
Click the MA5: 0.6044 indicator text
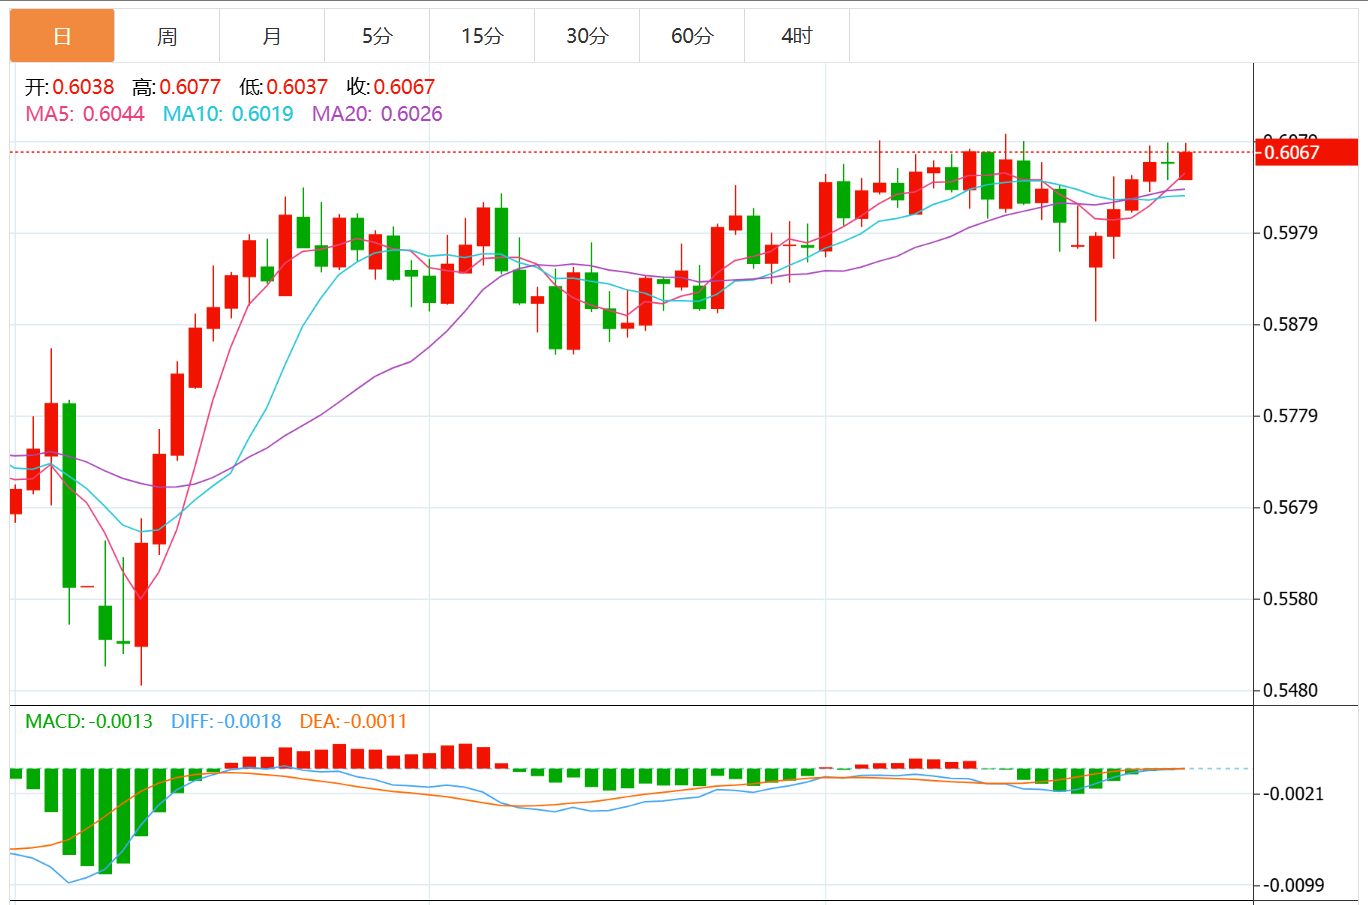(x=85, y=114)
